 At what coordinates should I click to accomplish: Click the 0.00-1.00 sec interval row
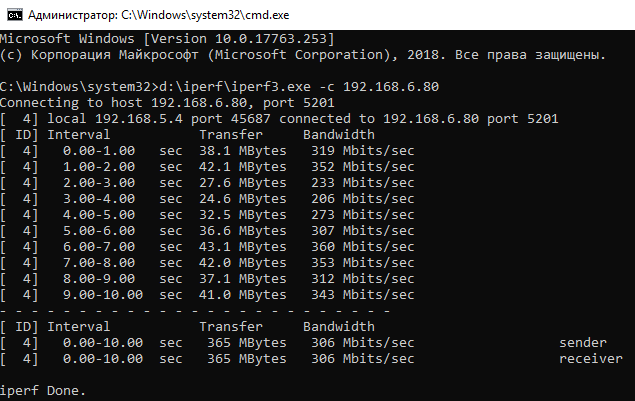coord(100,150)
